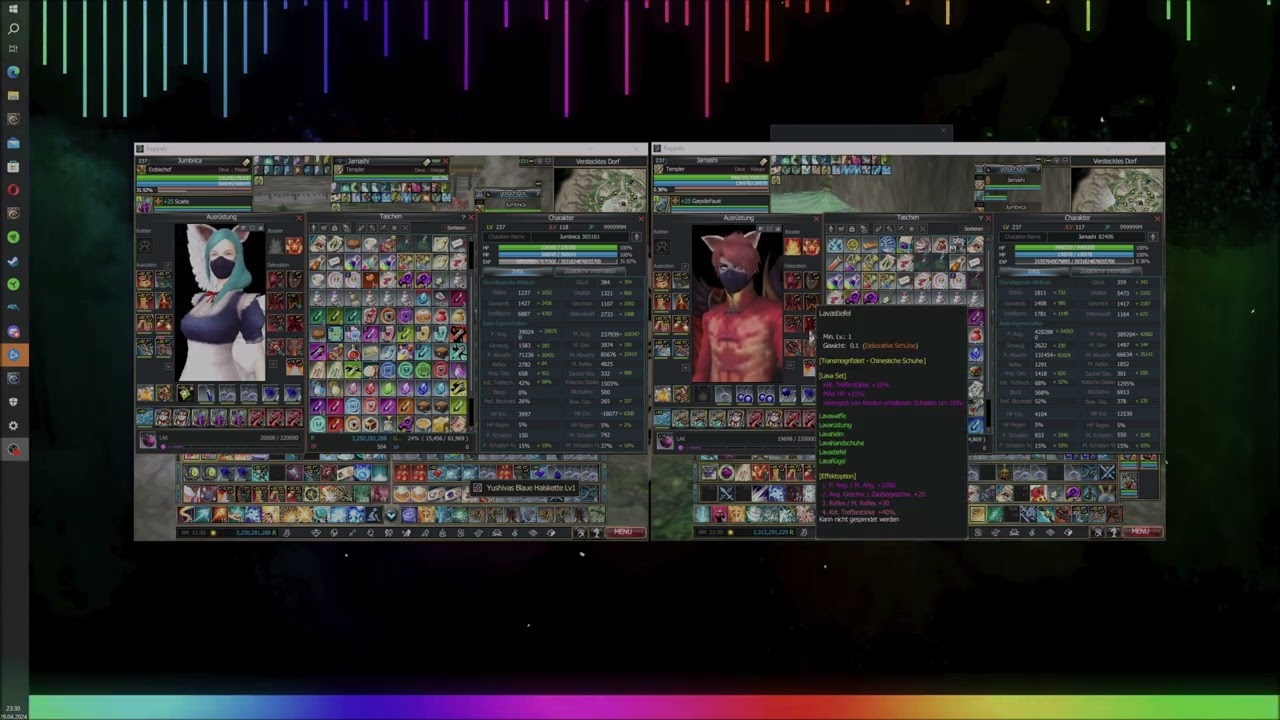The height and width of the screenshot is (720, 1280).
Task: Open the MENU button in Jumbrica's game window
Action: click(622, 532)
